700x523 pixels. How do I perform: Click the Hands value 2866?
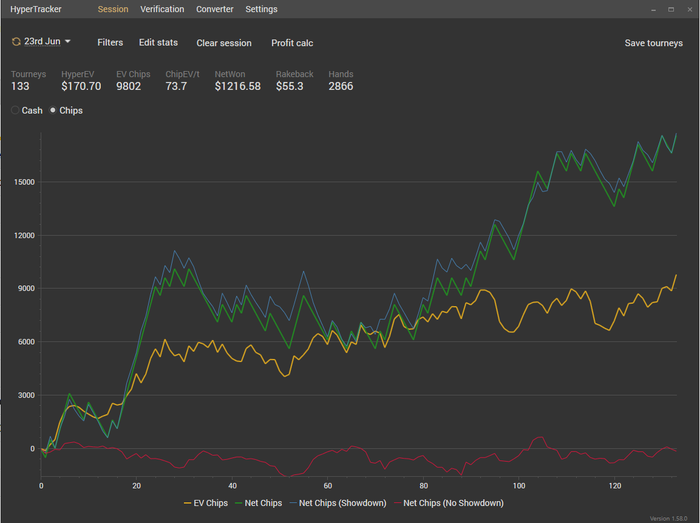pos(341,86)
